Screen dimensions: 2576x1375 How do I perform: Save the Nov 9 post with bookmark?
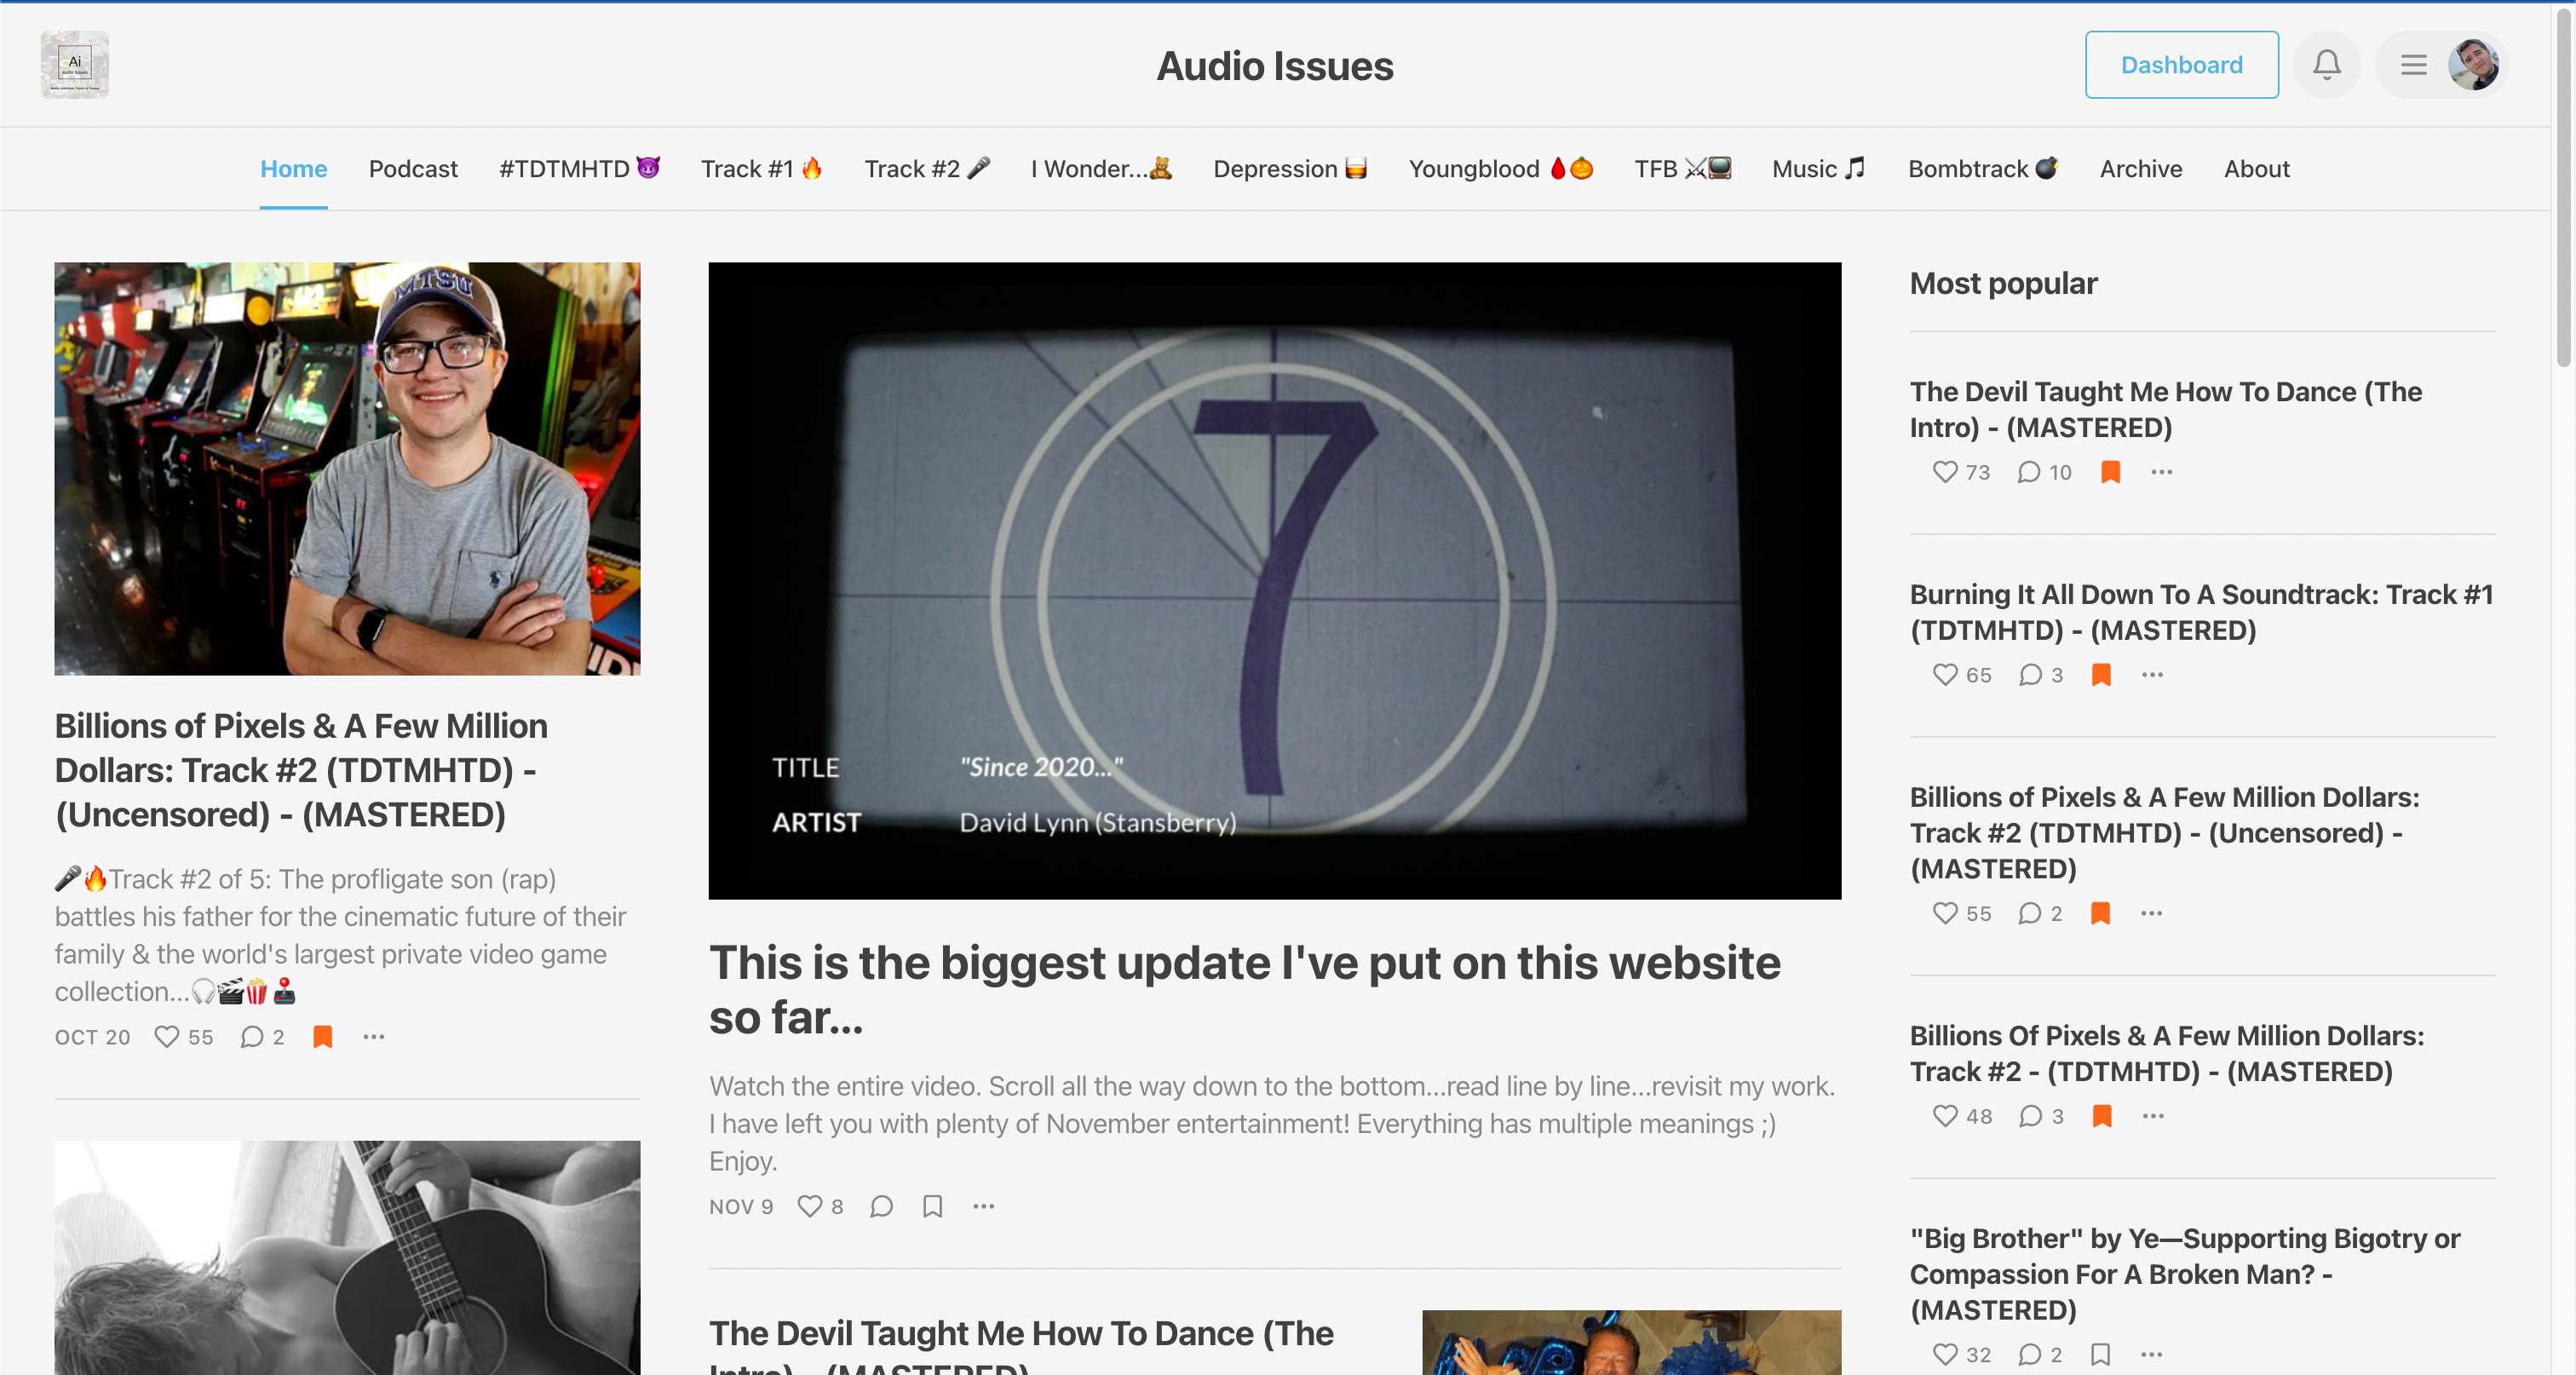(x=932, y=1206)
